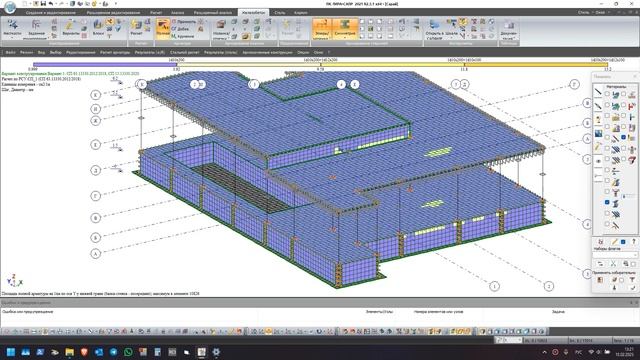Check the first left-column checkbox under Материалы
Viewport: 640px width, 360px height.
coord(607,93)
